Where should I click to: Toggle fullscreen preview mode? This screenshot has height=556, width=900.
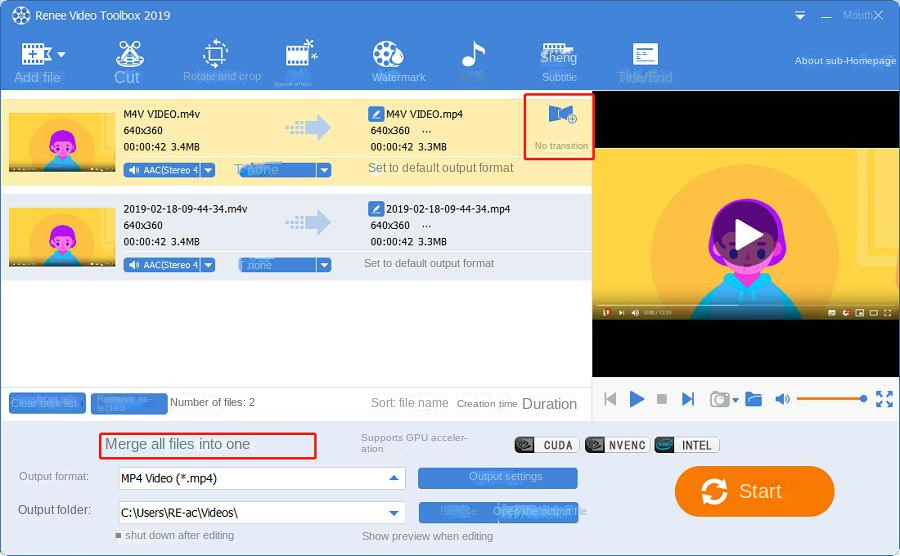point(884,399)
